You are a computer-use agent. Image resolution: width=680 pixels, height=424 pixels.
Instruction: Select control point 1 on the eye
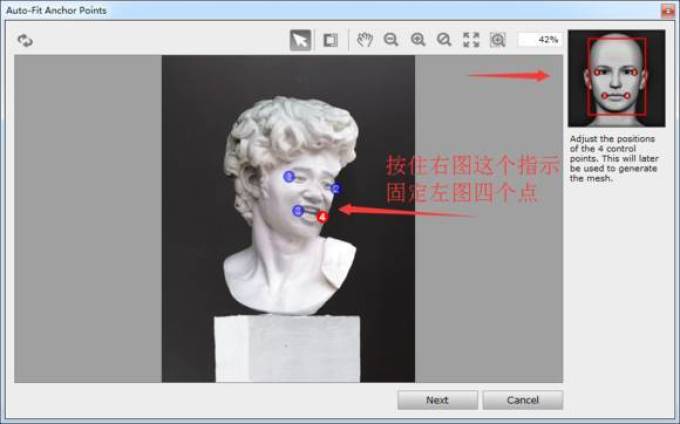(x=289, y=176)
